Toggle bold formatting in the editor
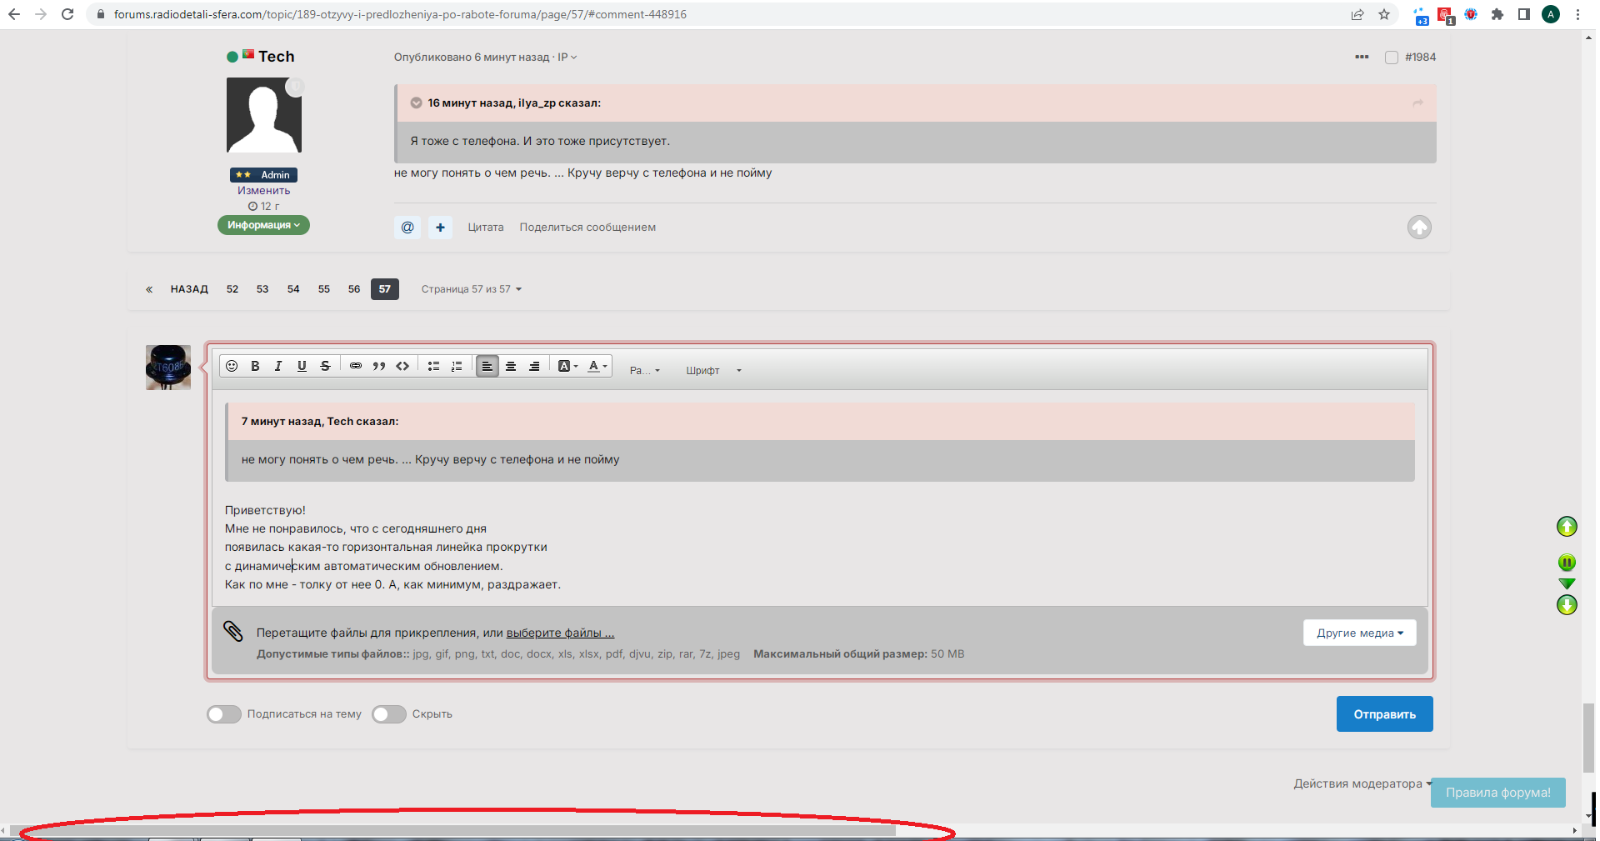This screenshot has width=1600, height=841. pyautogui.click(x=255, y=366)
